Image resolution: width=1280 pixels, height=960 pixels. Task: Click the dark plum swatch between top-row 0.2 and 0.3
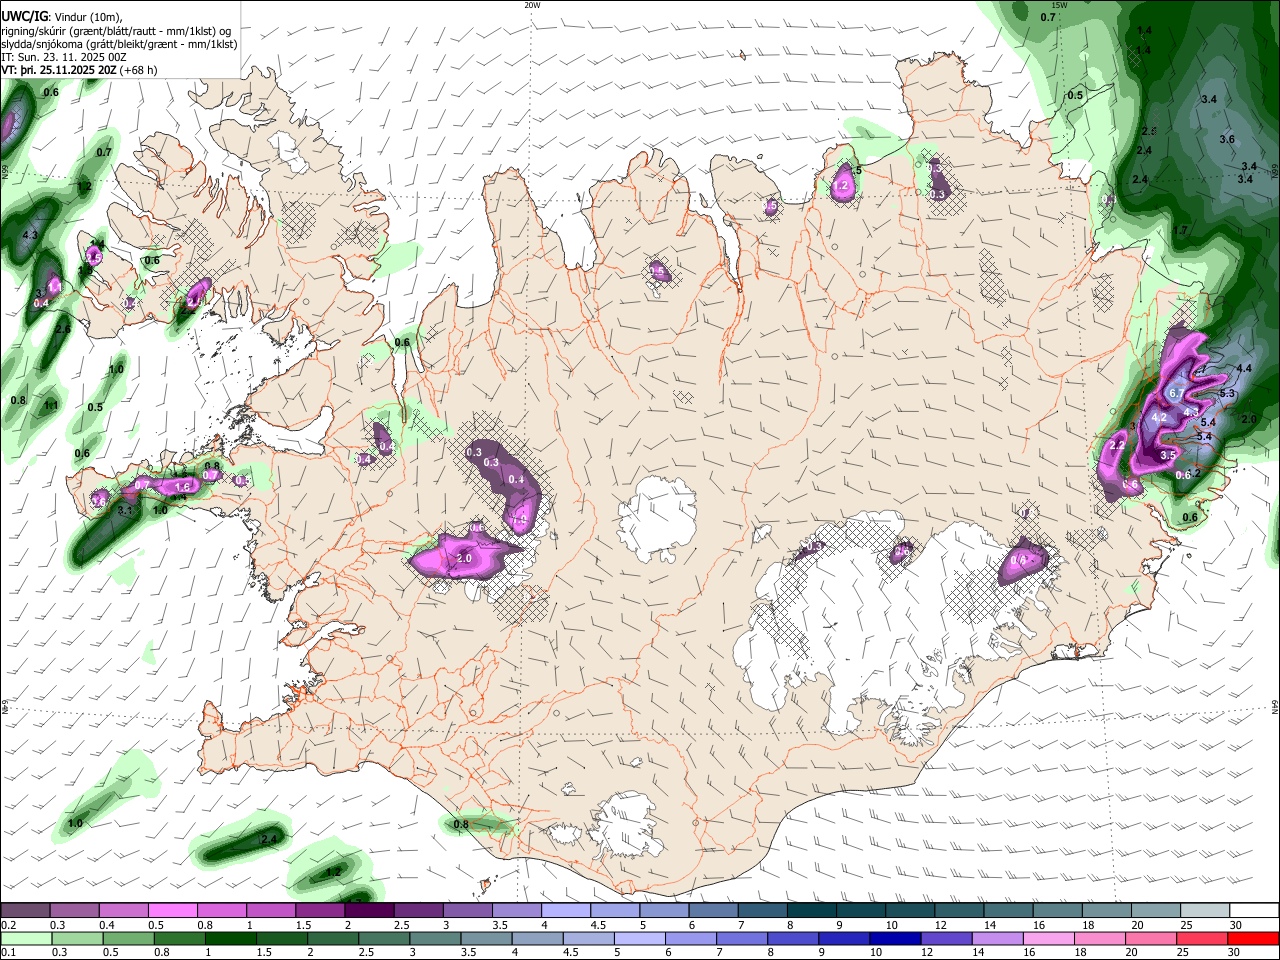click(24, 911)
